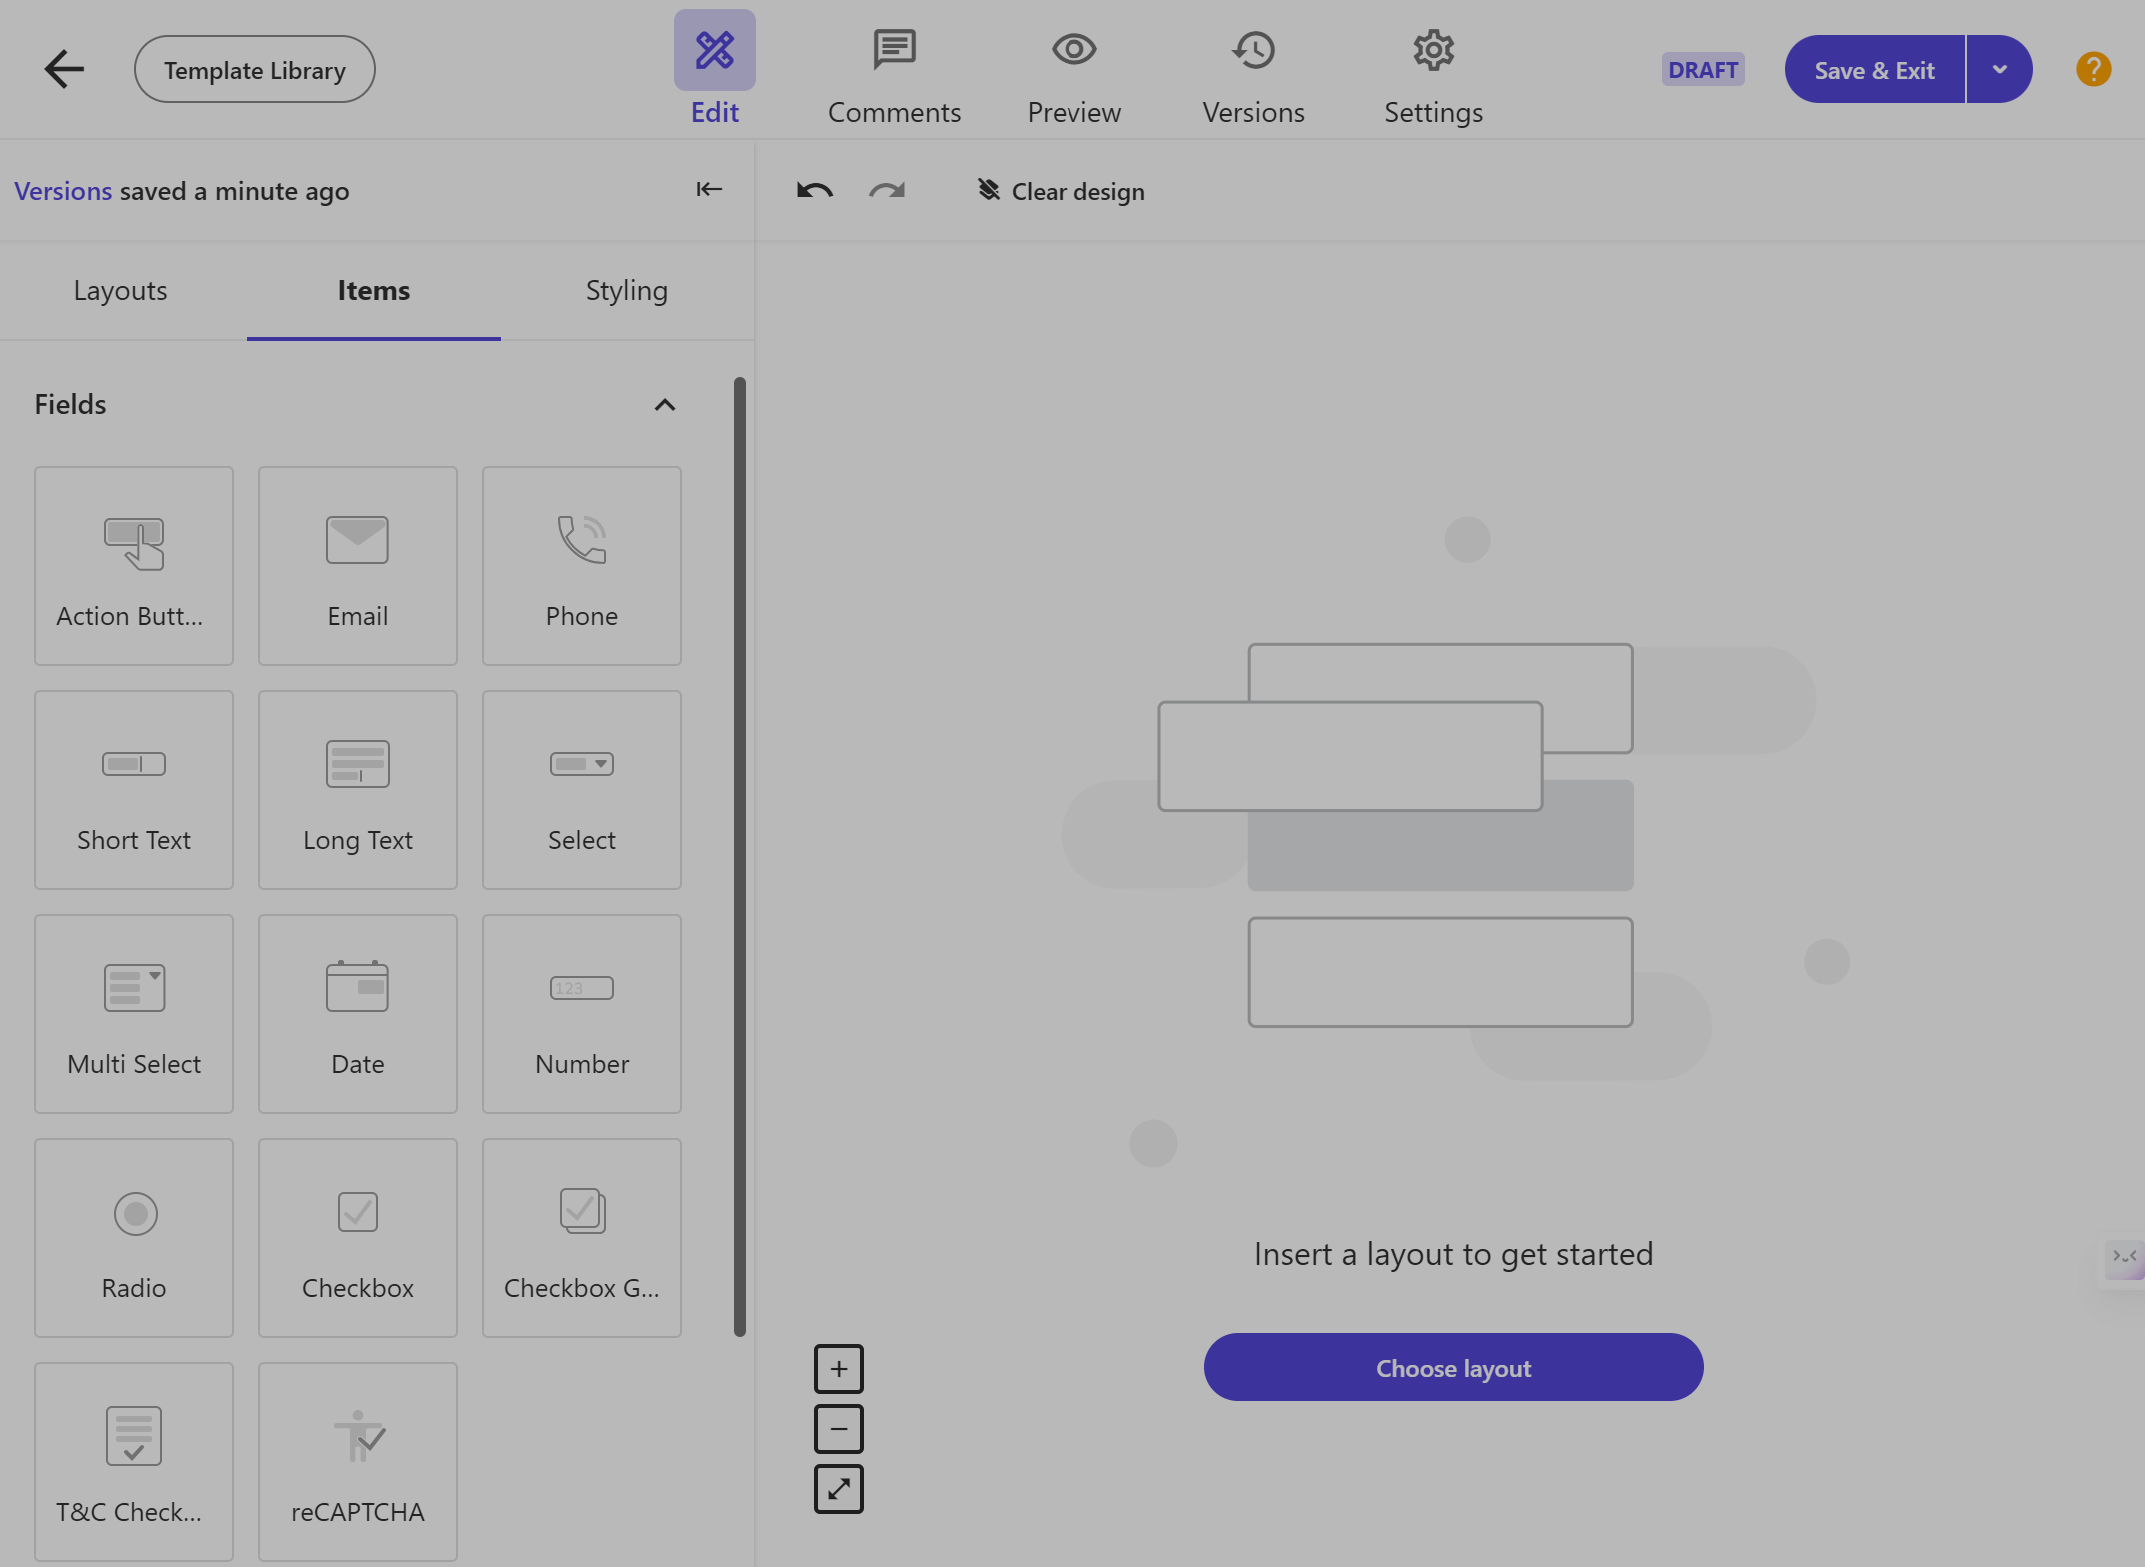Open the orange help question mark

pos(2093,69)
